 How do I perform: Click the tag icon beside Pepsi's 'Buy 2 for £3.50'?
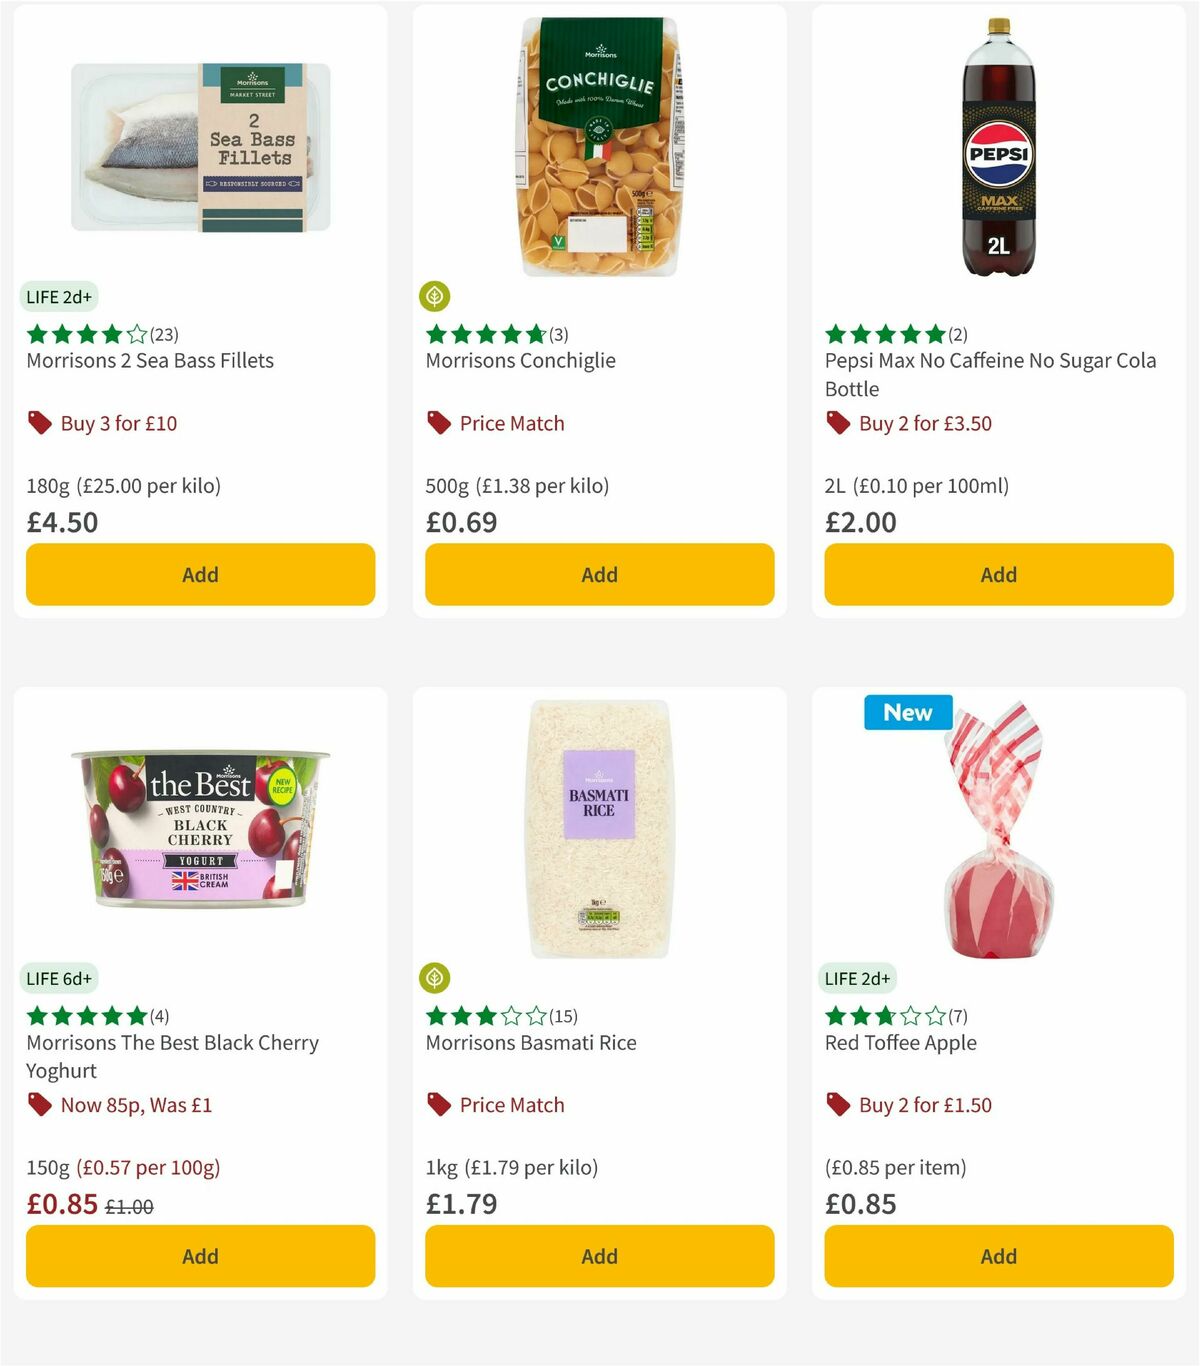(x=837, y=423)
